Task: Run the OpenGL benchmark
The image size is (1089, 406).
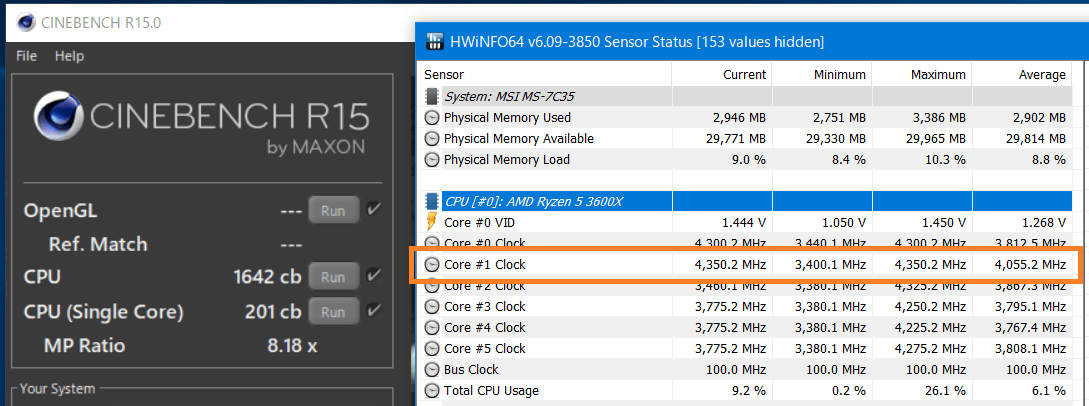Action: (x=333, y=211)
